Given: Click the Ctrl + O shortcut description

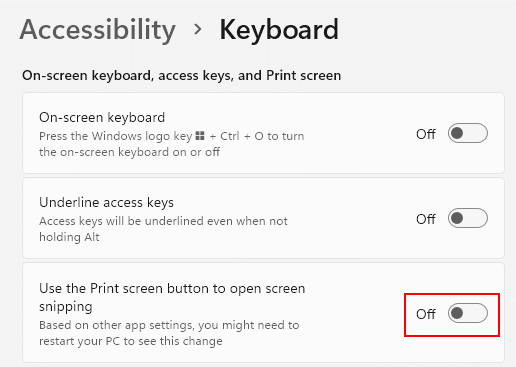Looking at the screenshot, I should tap(172, 144).
